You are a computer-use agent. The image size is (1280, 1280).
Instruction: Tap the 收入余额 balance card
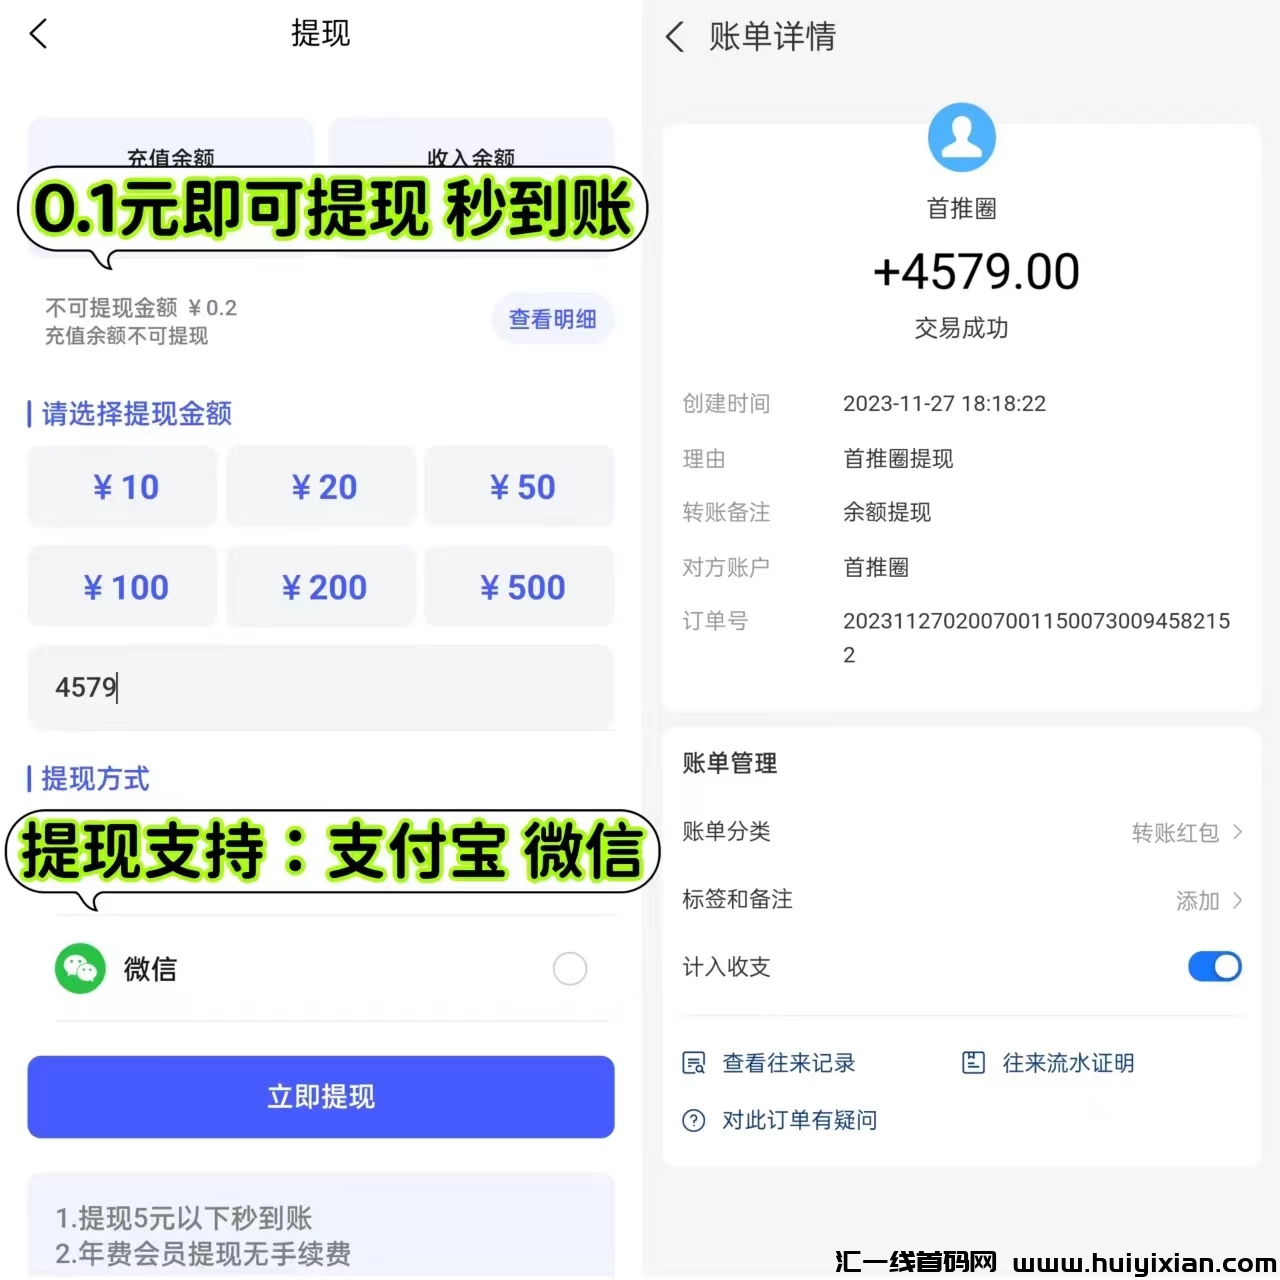pos(471,188)
